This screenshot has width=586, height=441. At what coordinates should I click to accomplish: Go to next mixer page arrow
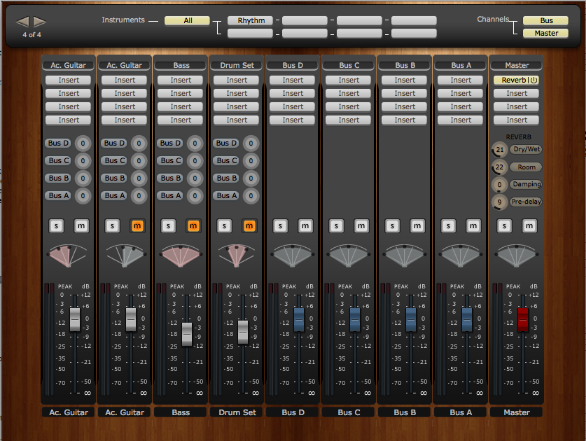[x=40, y=22]
